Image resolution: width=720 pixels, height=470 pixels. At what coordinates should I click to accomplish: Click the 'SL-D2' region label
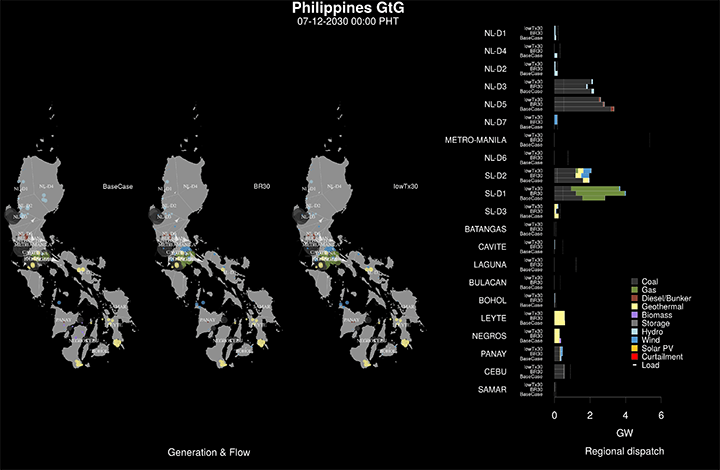point(495,176)
